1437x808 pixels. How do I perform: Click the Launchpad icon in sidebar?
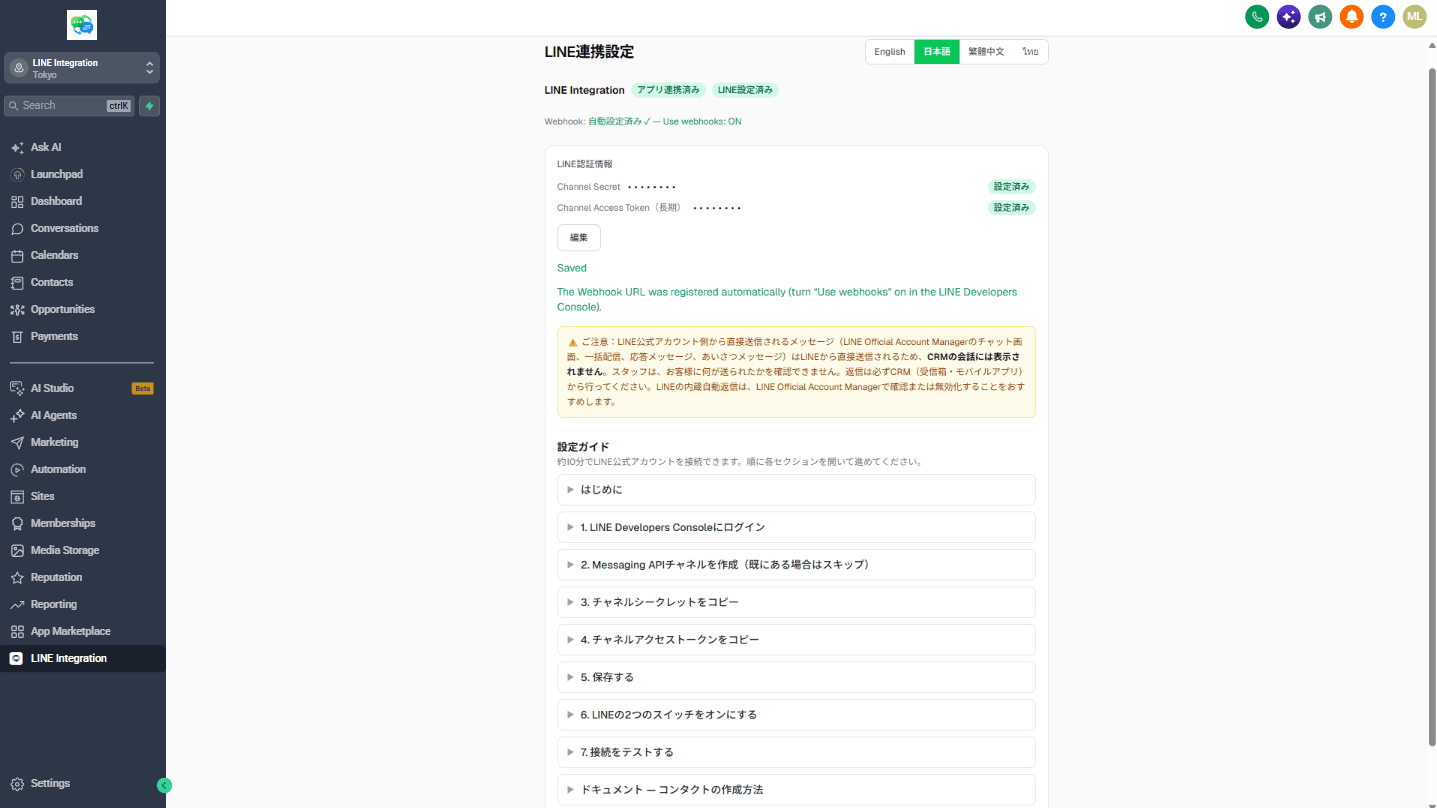point(17,174)
